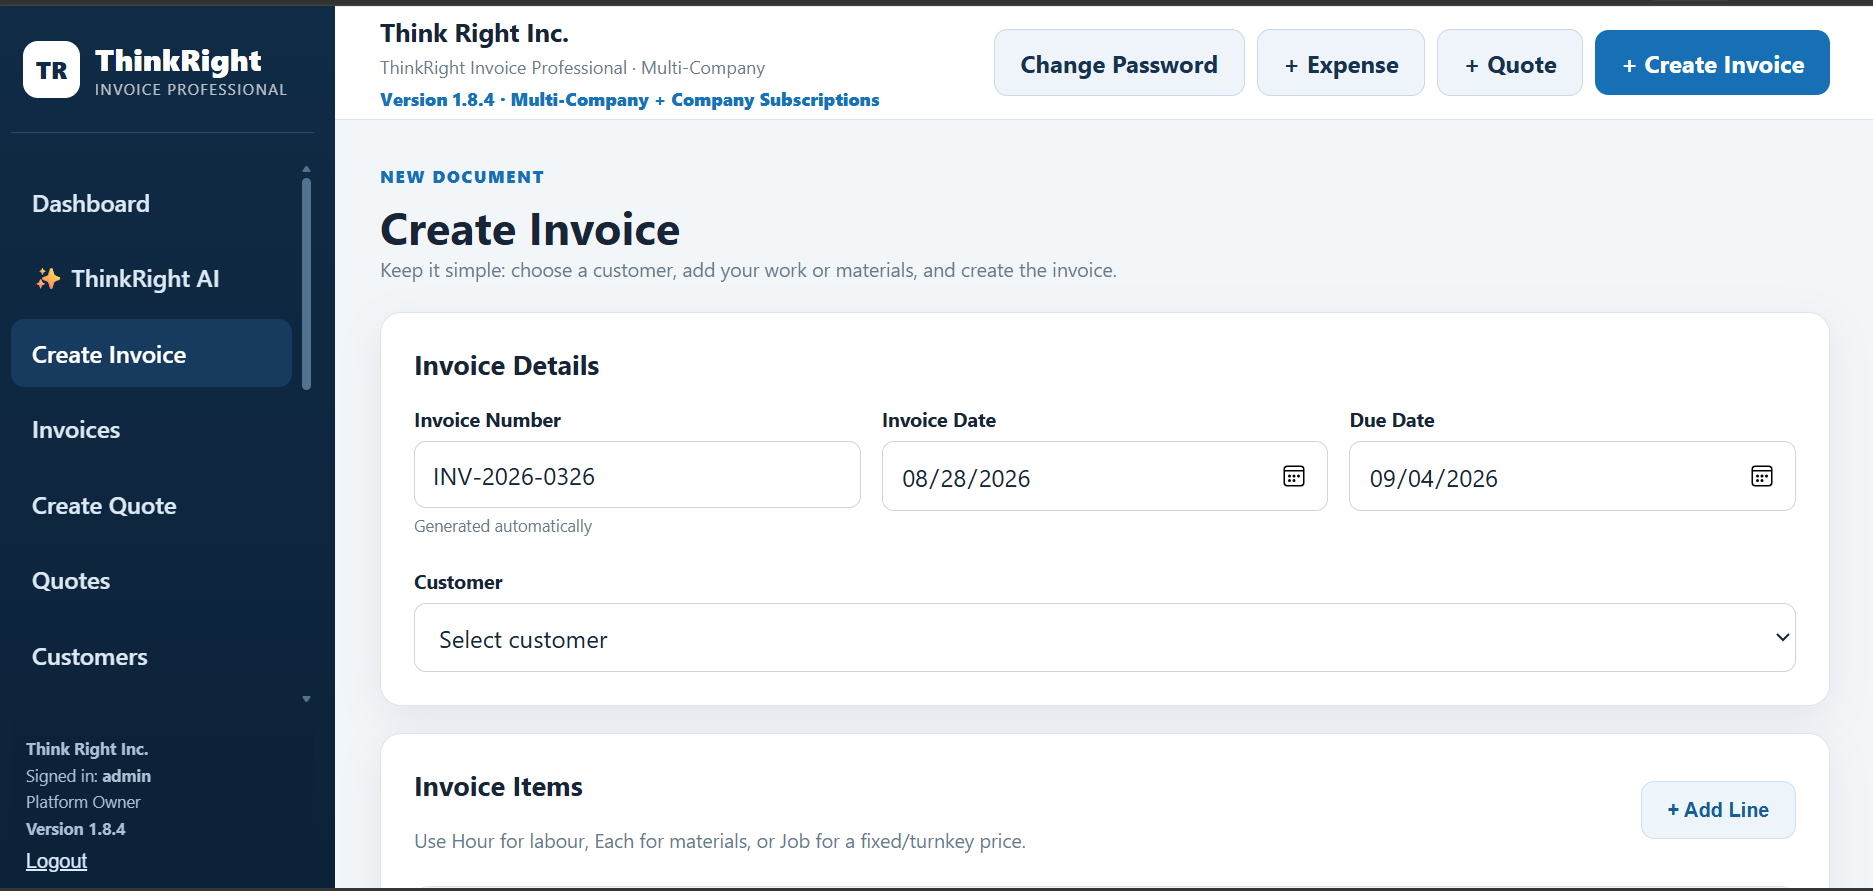Click the Due Date field
Image resolution: width=1873 pixels, height=891 pixels.
pyautogui.click(x=1572, y=476)
